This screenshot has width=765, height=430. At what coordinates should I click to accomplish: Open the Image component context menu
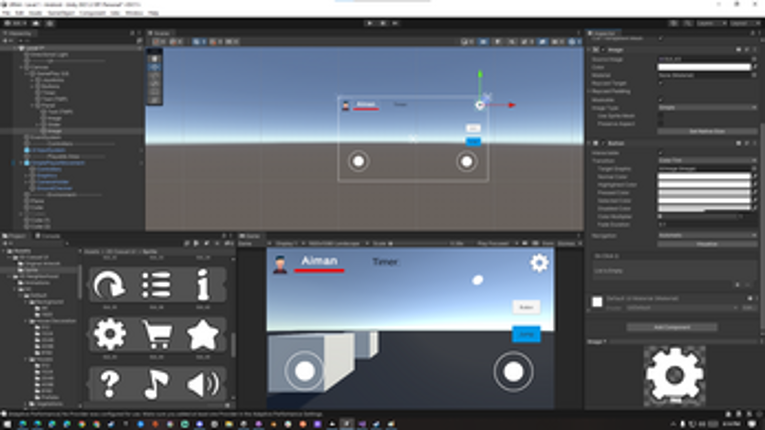point(754,50)
